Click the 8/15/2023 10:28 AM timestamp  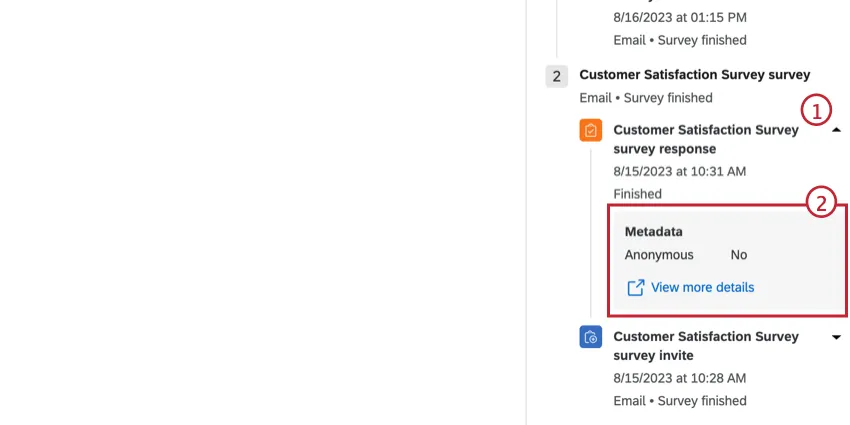[679, 378]
